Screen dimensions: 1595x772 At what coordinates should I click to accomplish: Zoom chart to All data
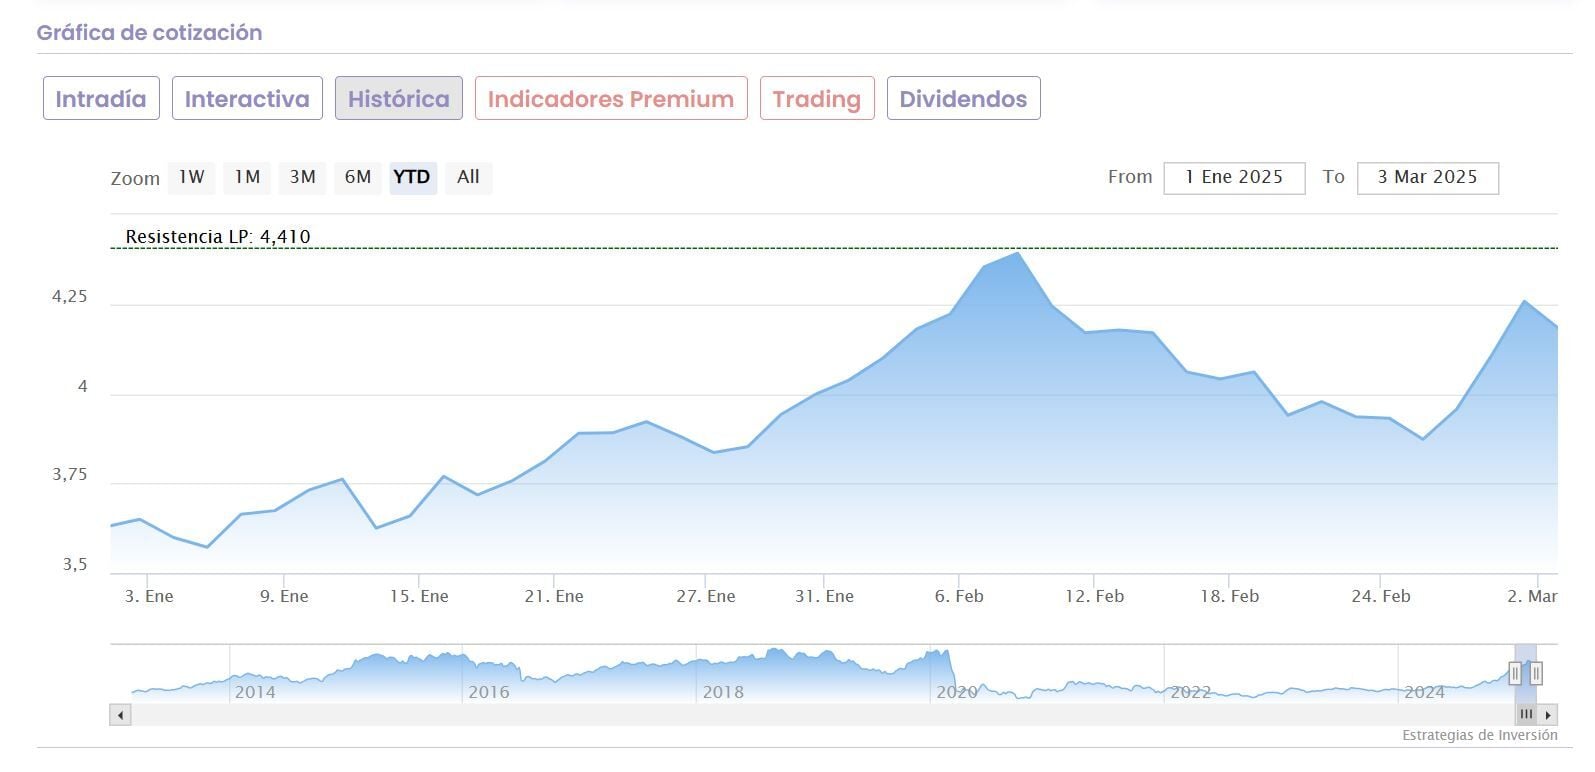[468, 177]
